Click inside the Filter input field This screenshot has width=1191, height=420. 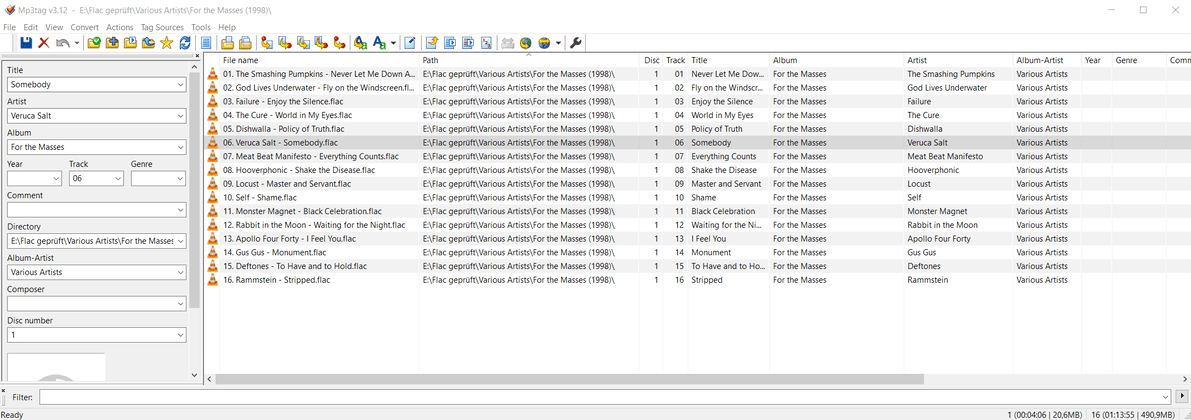[605, 396]
